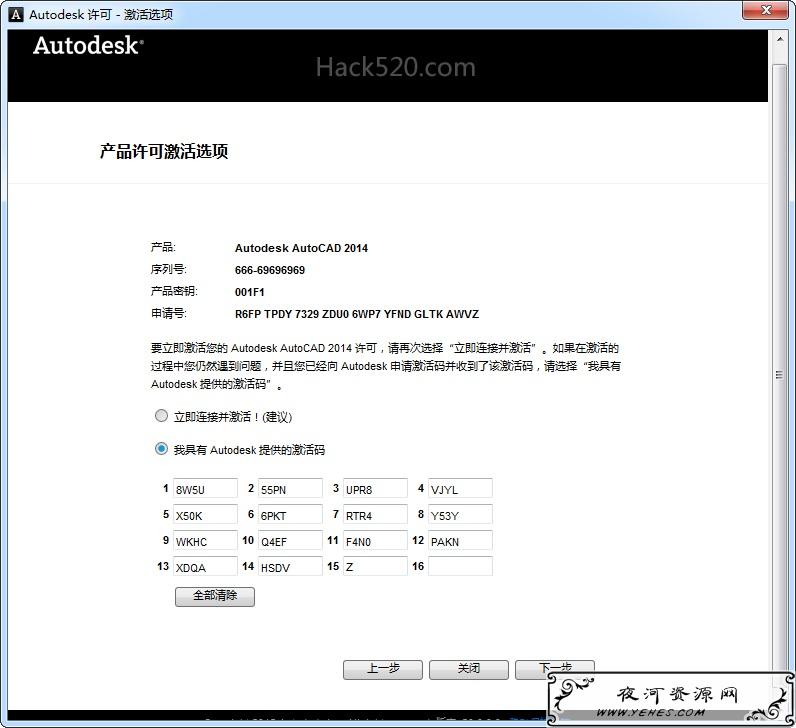796x728 pixels.
Task: Click the empty activation code field 16
Action: pos(460,566)
